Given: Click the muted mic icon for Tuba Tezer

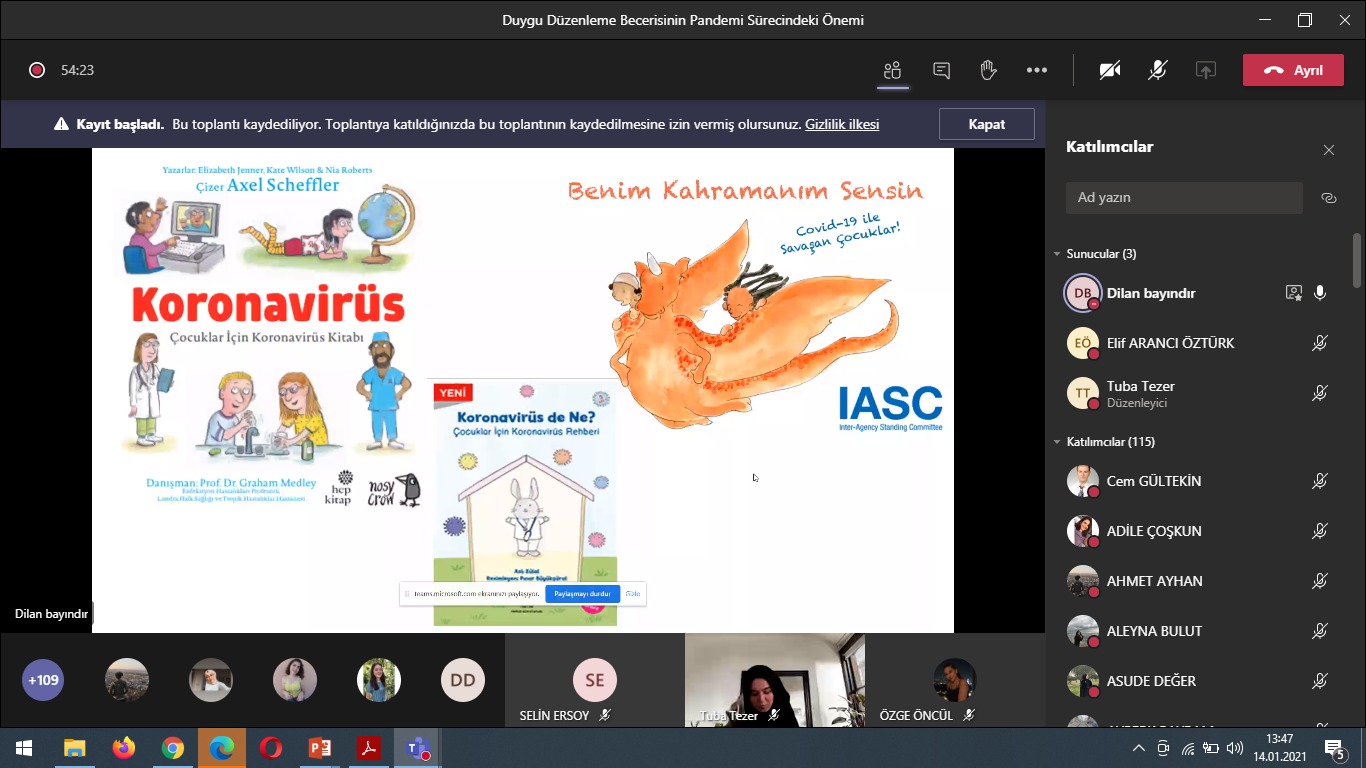Looking at the screenshot, I should coord(1320,393).
